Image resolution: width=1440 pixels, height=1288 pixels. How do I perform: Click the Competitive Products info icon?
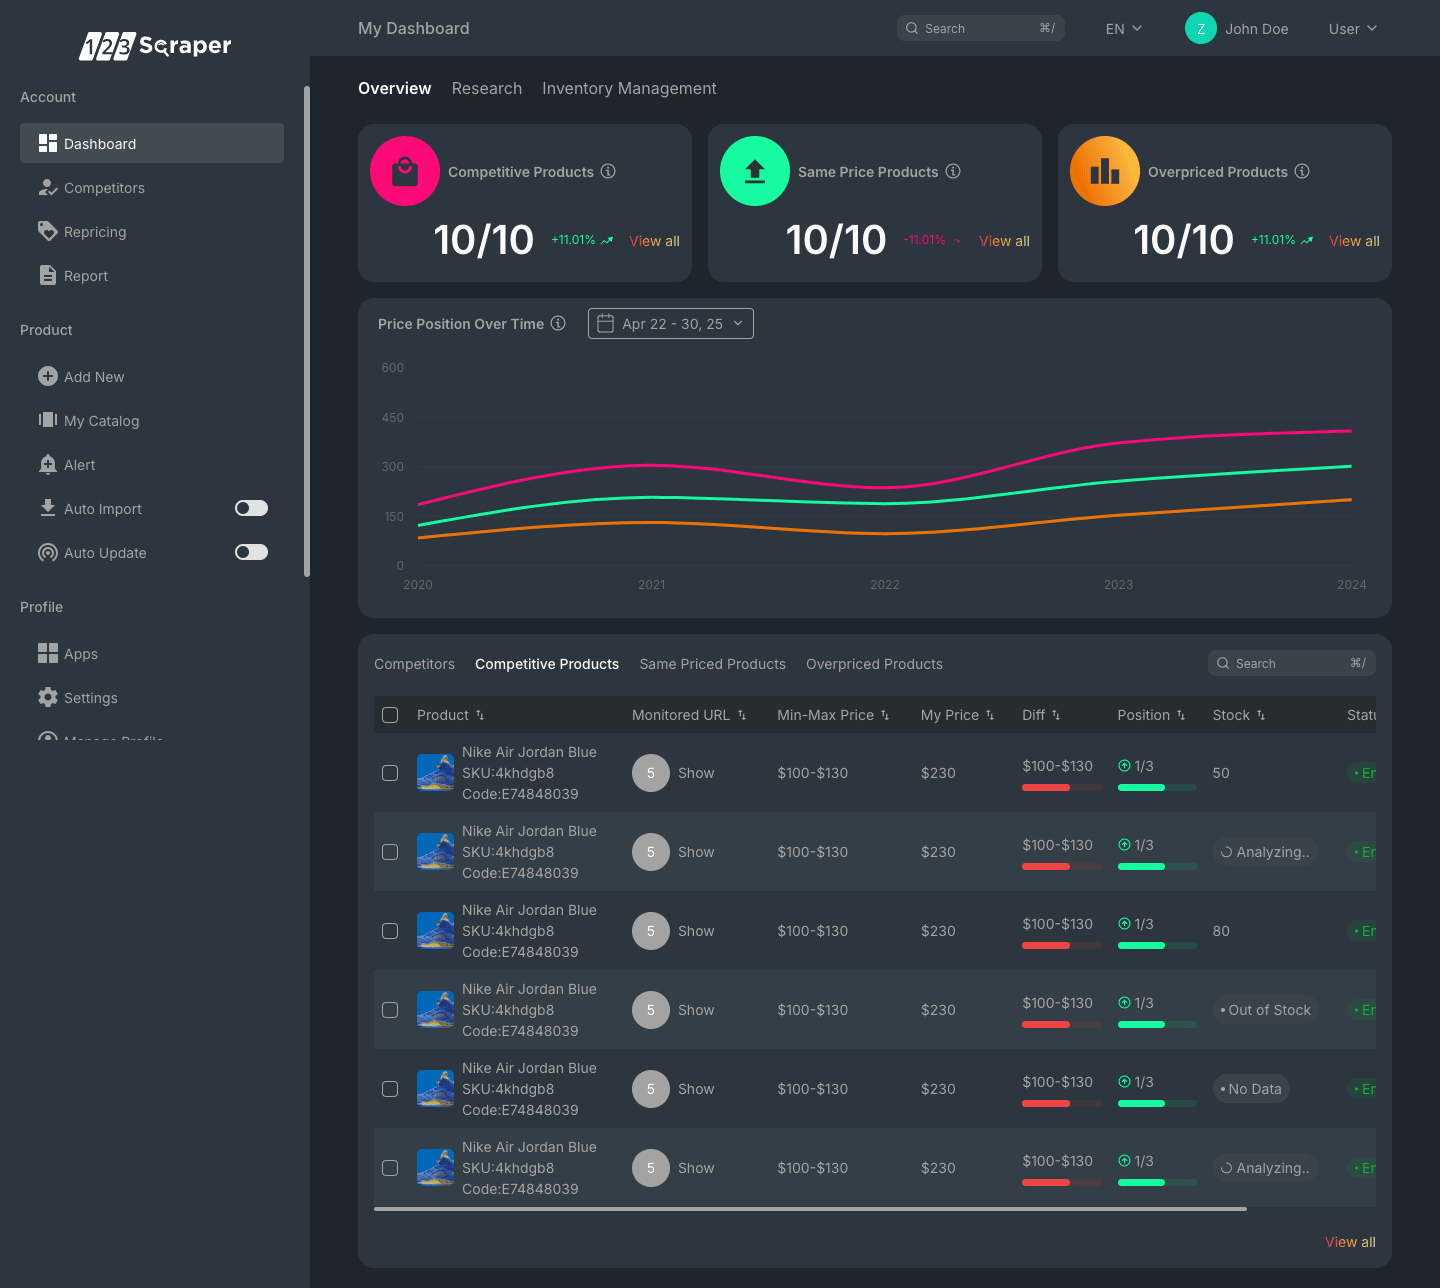click(608, 171)
